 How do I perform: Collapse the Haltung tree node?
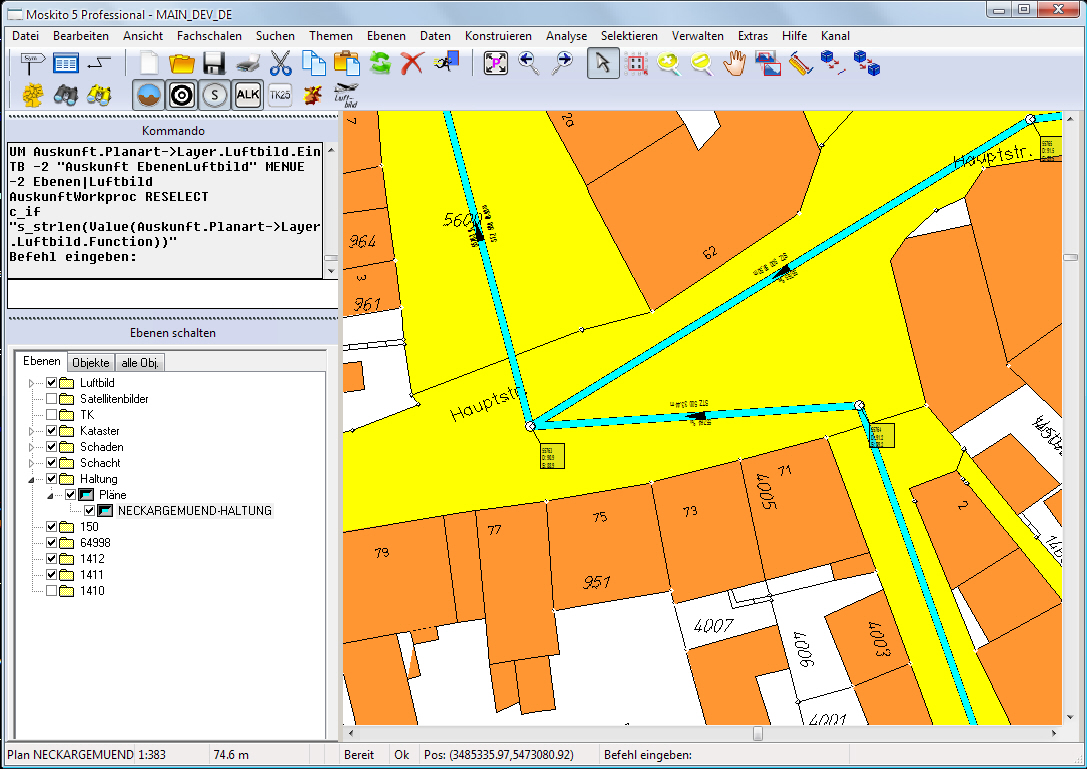tap(31, 479)
